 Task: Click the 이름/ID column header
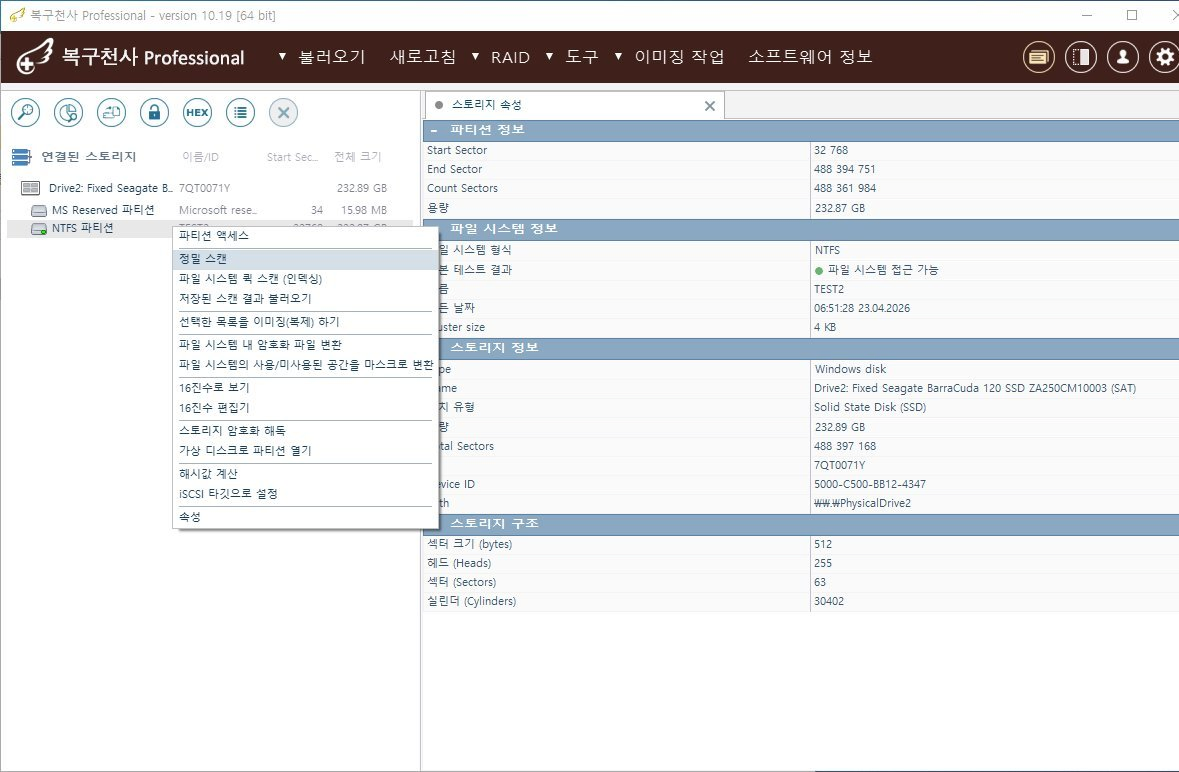pos(200,157)
